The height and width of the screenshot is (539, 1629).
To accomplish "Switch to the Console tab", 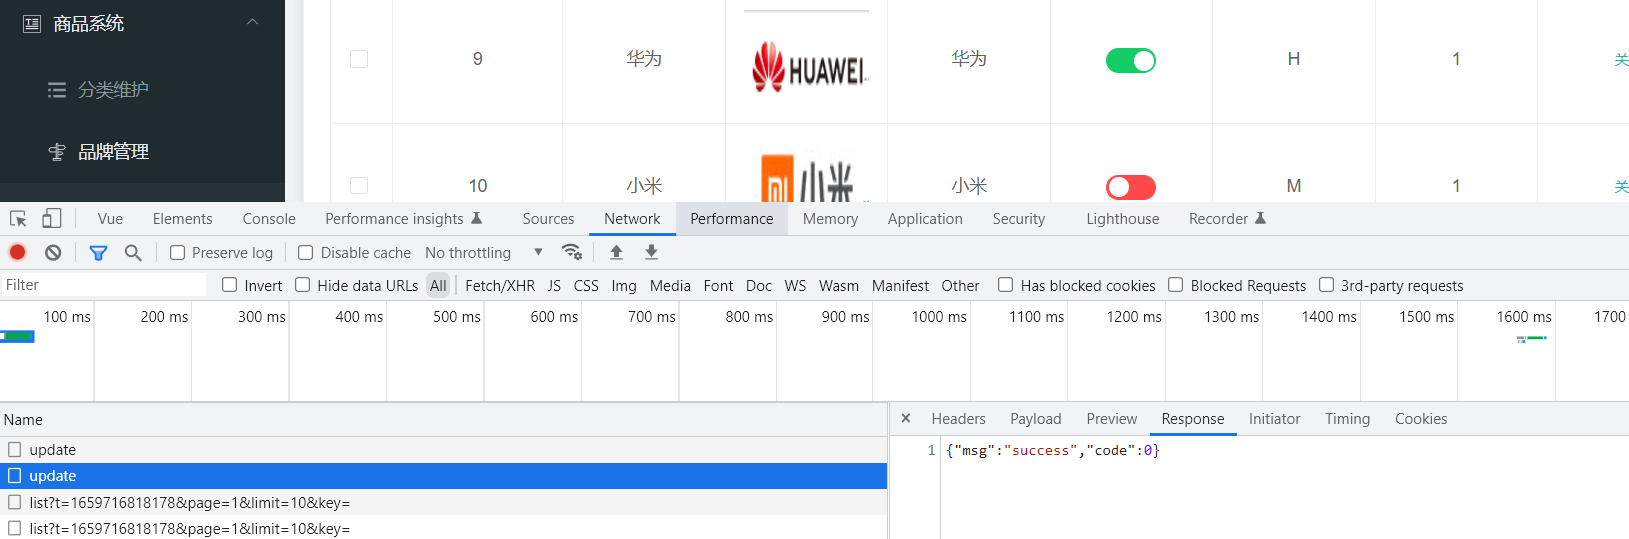I will (x=269, y=219).
